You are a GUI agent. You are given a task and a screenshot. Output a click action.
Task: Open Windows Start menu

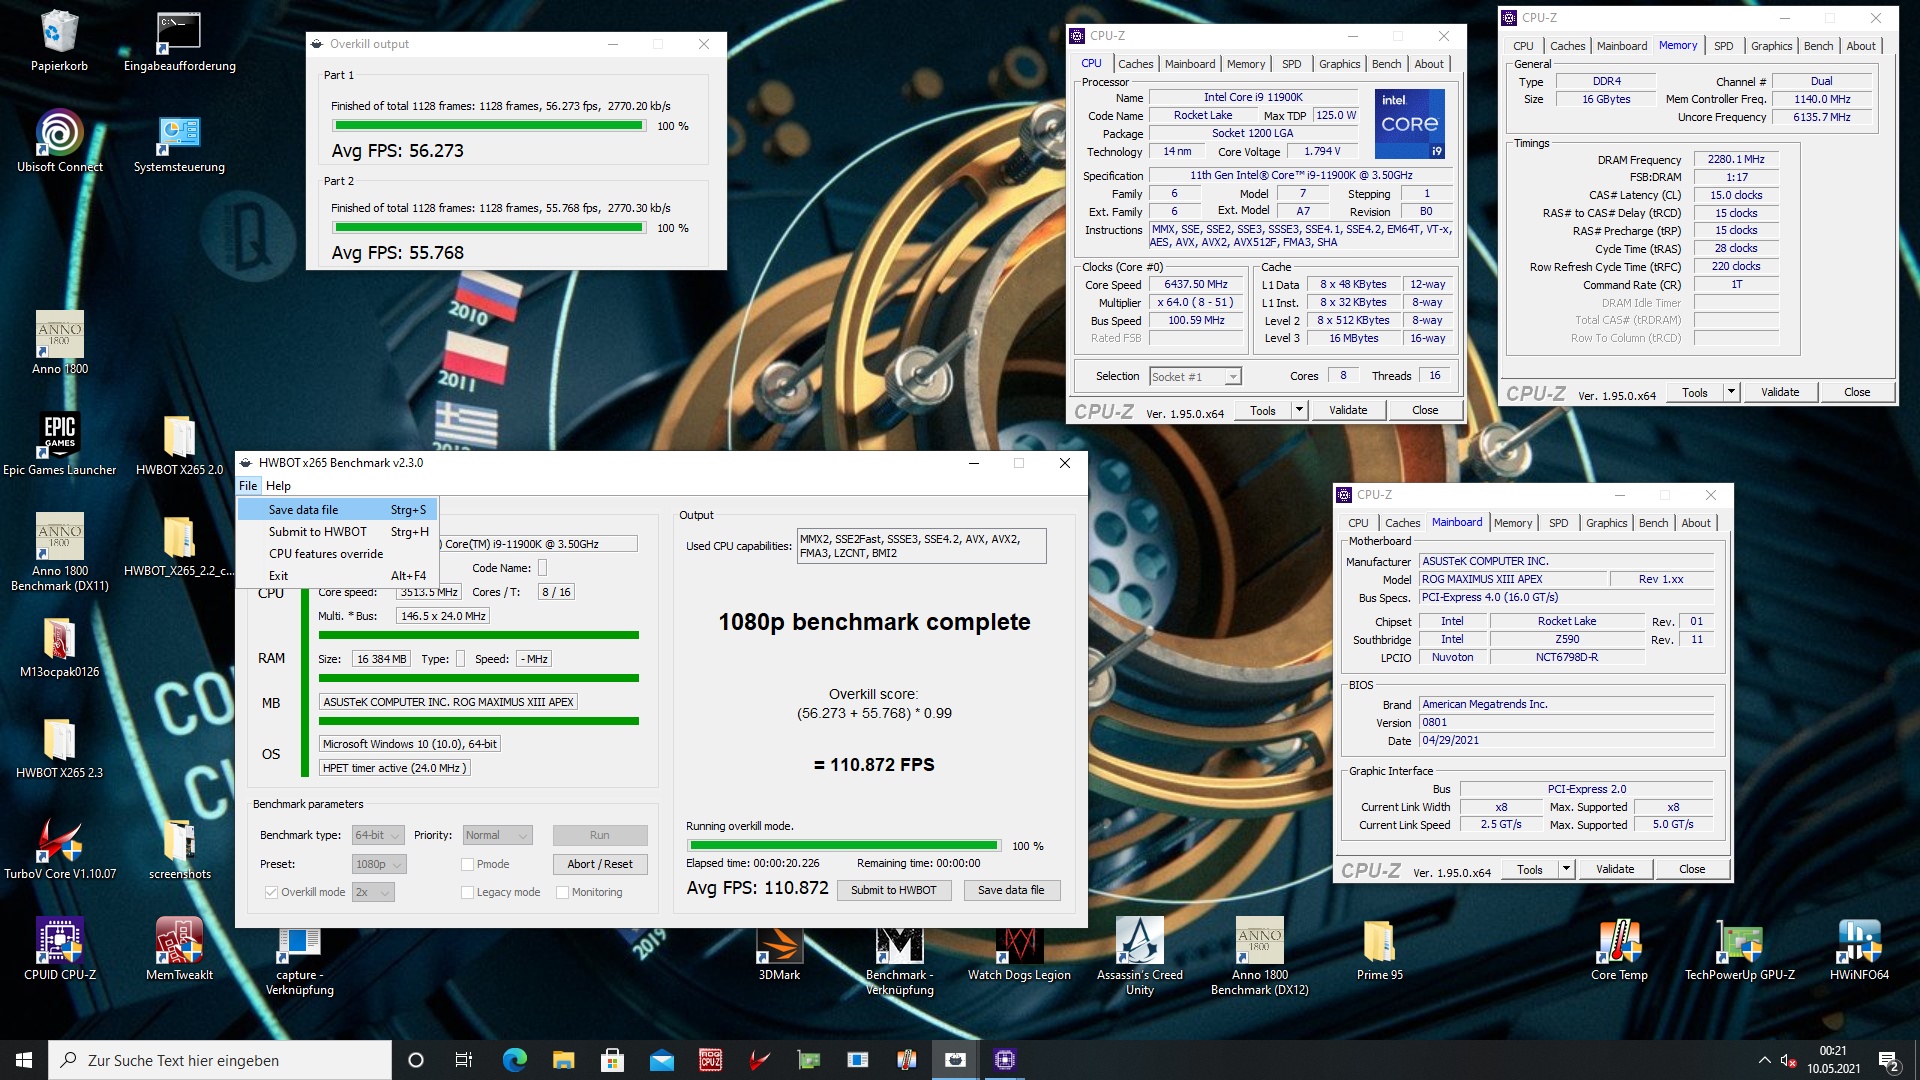(x=24, y=1060)
